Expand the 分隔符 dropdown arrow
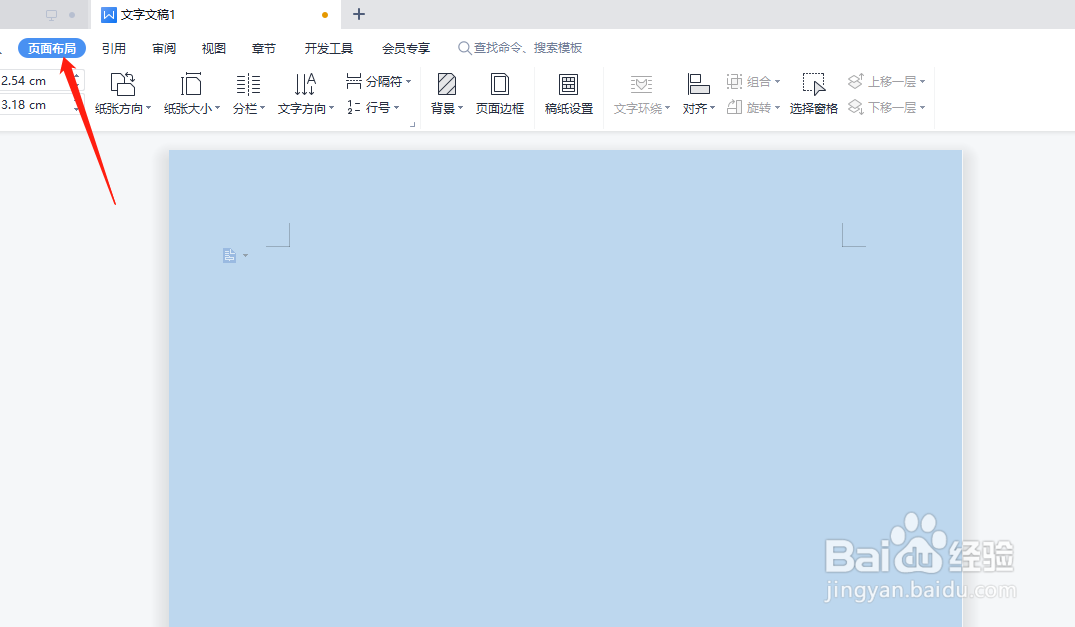The image size is (1075, 627). (409, 82)
